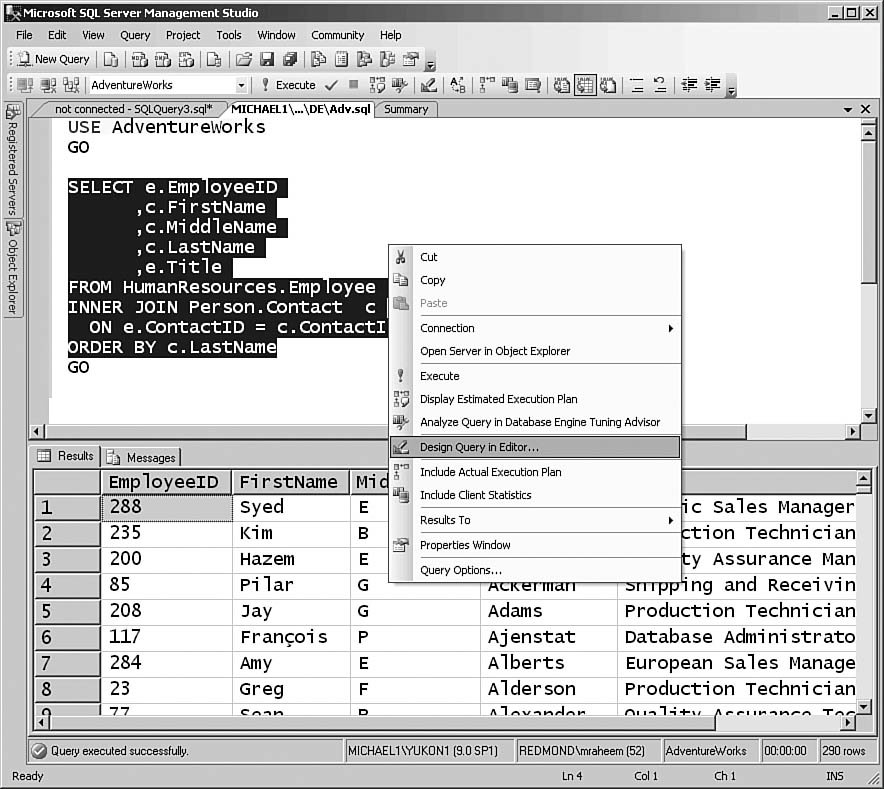Viewport: 884px width, 789px height.
Task: Expand the Object Explorer side tab
Action: click(12, 268)
